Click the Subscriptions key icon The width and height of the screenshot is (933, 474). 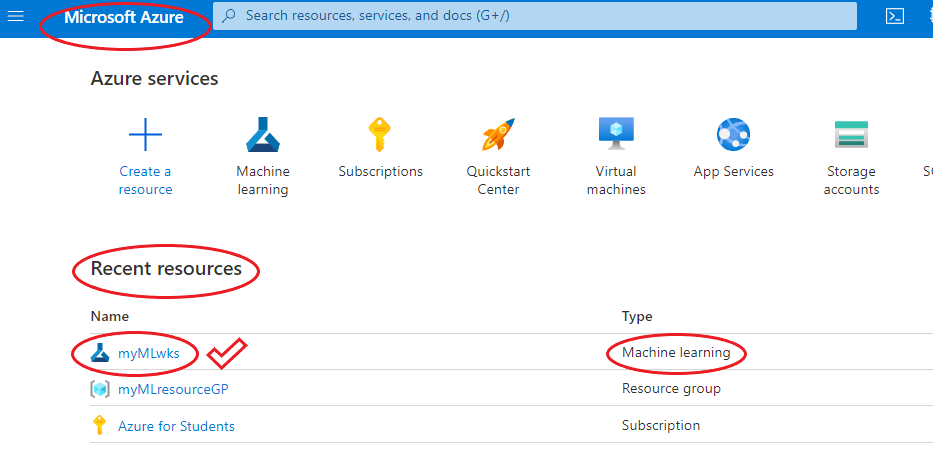(380, 134)
